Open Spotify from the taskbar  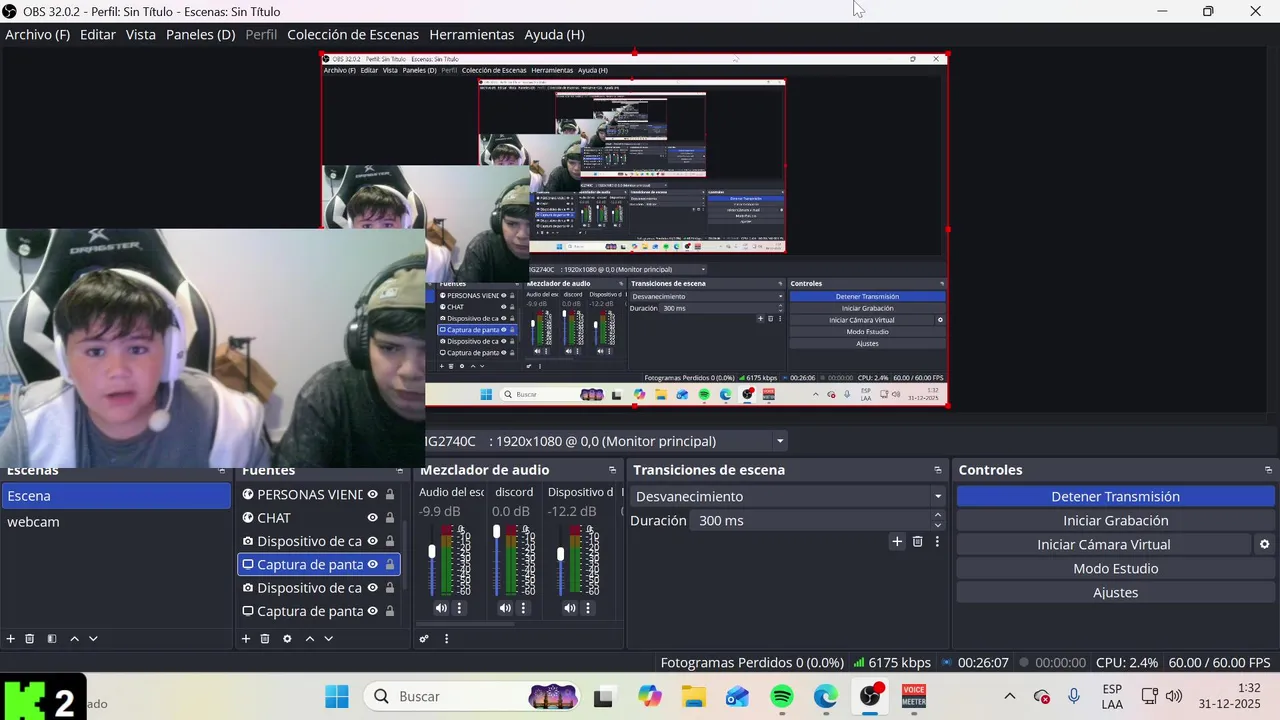coord(782,696)
